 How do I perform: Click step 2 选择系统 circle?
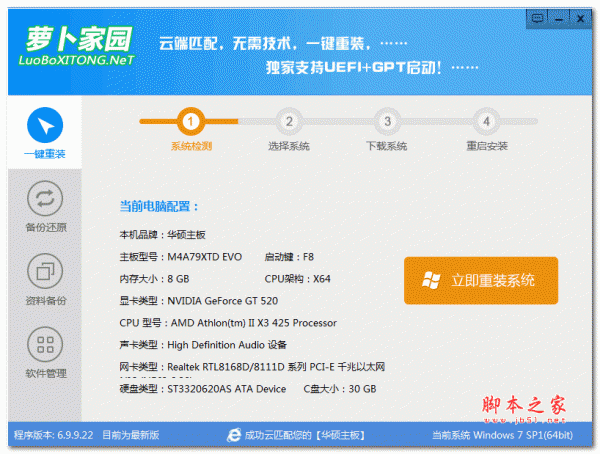pyautogui.click(x=289, y=122)
